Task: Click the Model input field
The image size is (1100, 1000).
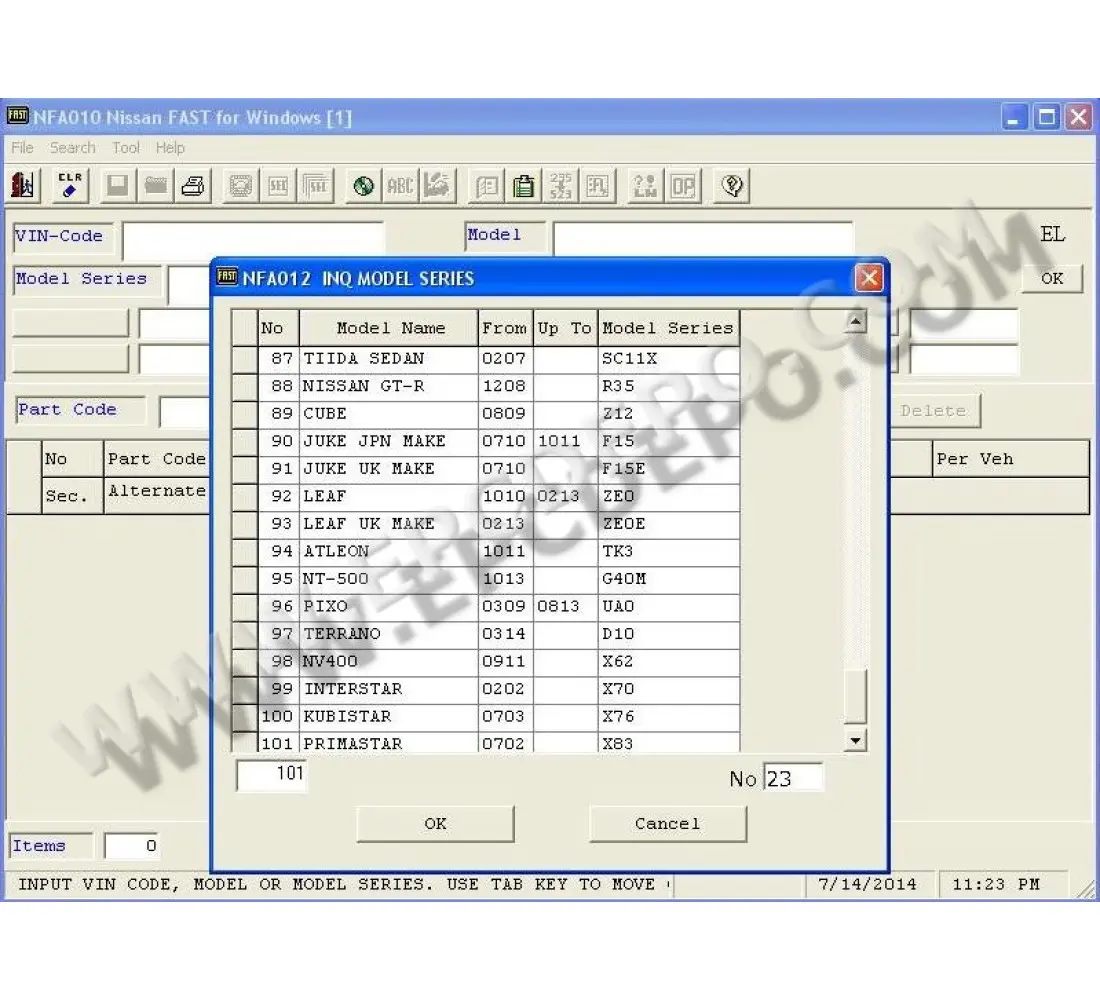Action: coord(703,239)
